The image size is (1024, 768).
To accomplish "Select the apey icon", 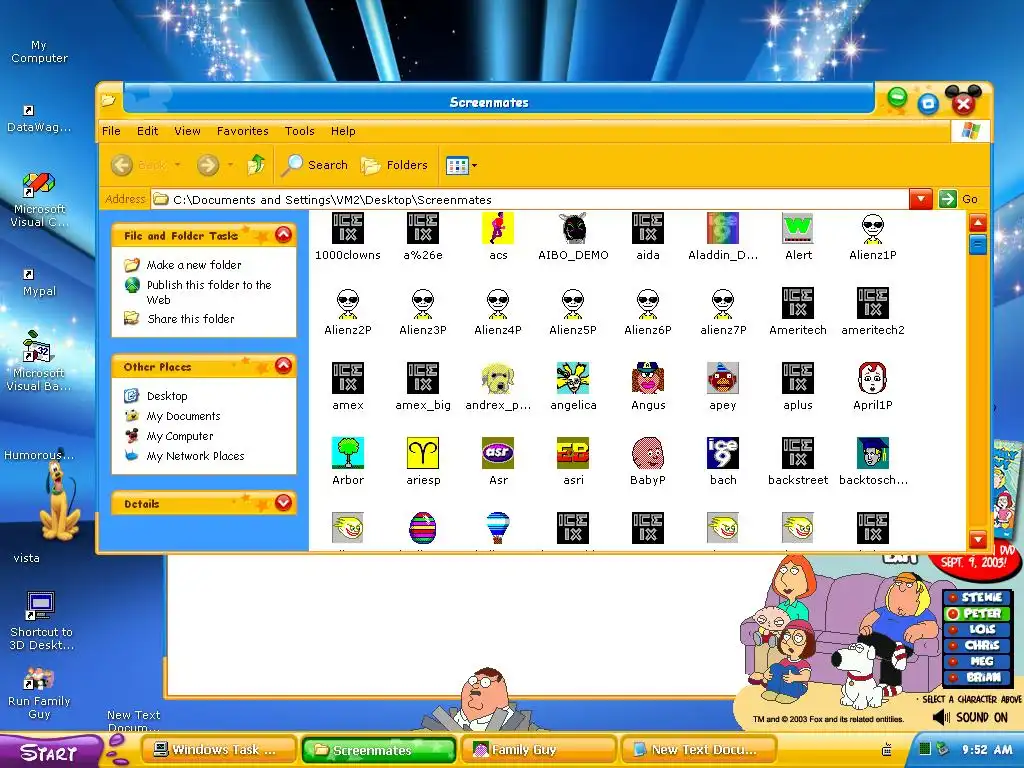I will (x=723, y=378).
